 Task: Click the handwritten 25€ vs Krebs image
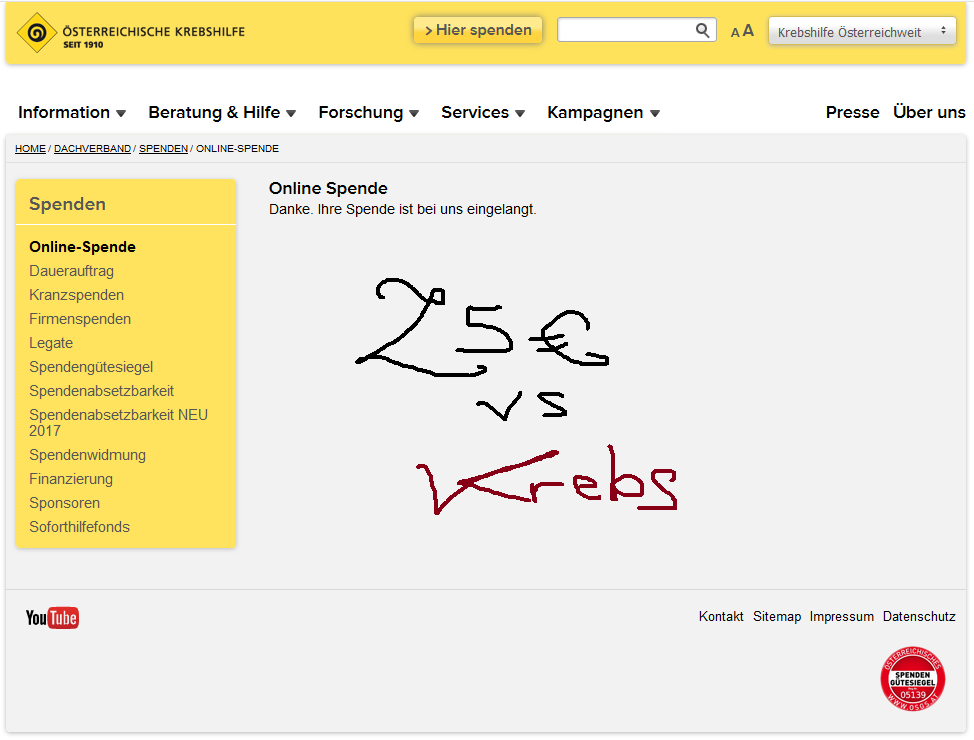point(517,396)
